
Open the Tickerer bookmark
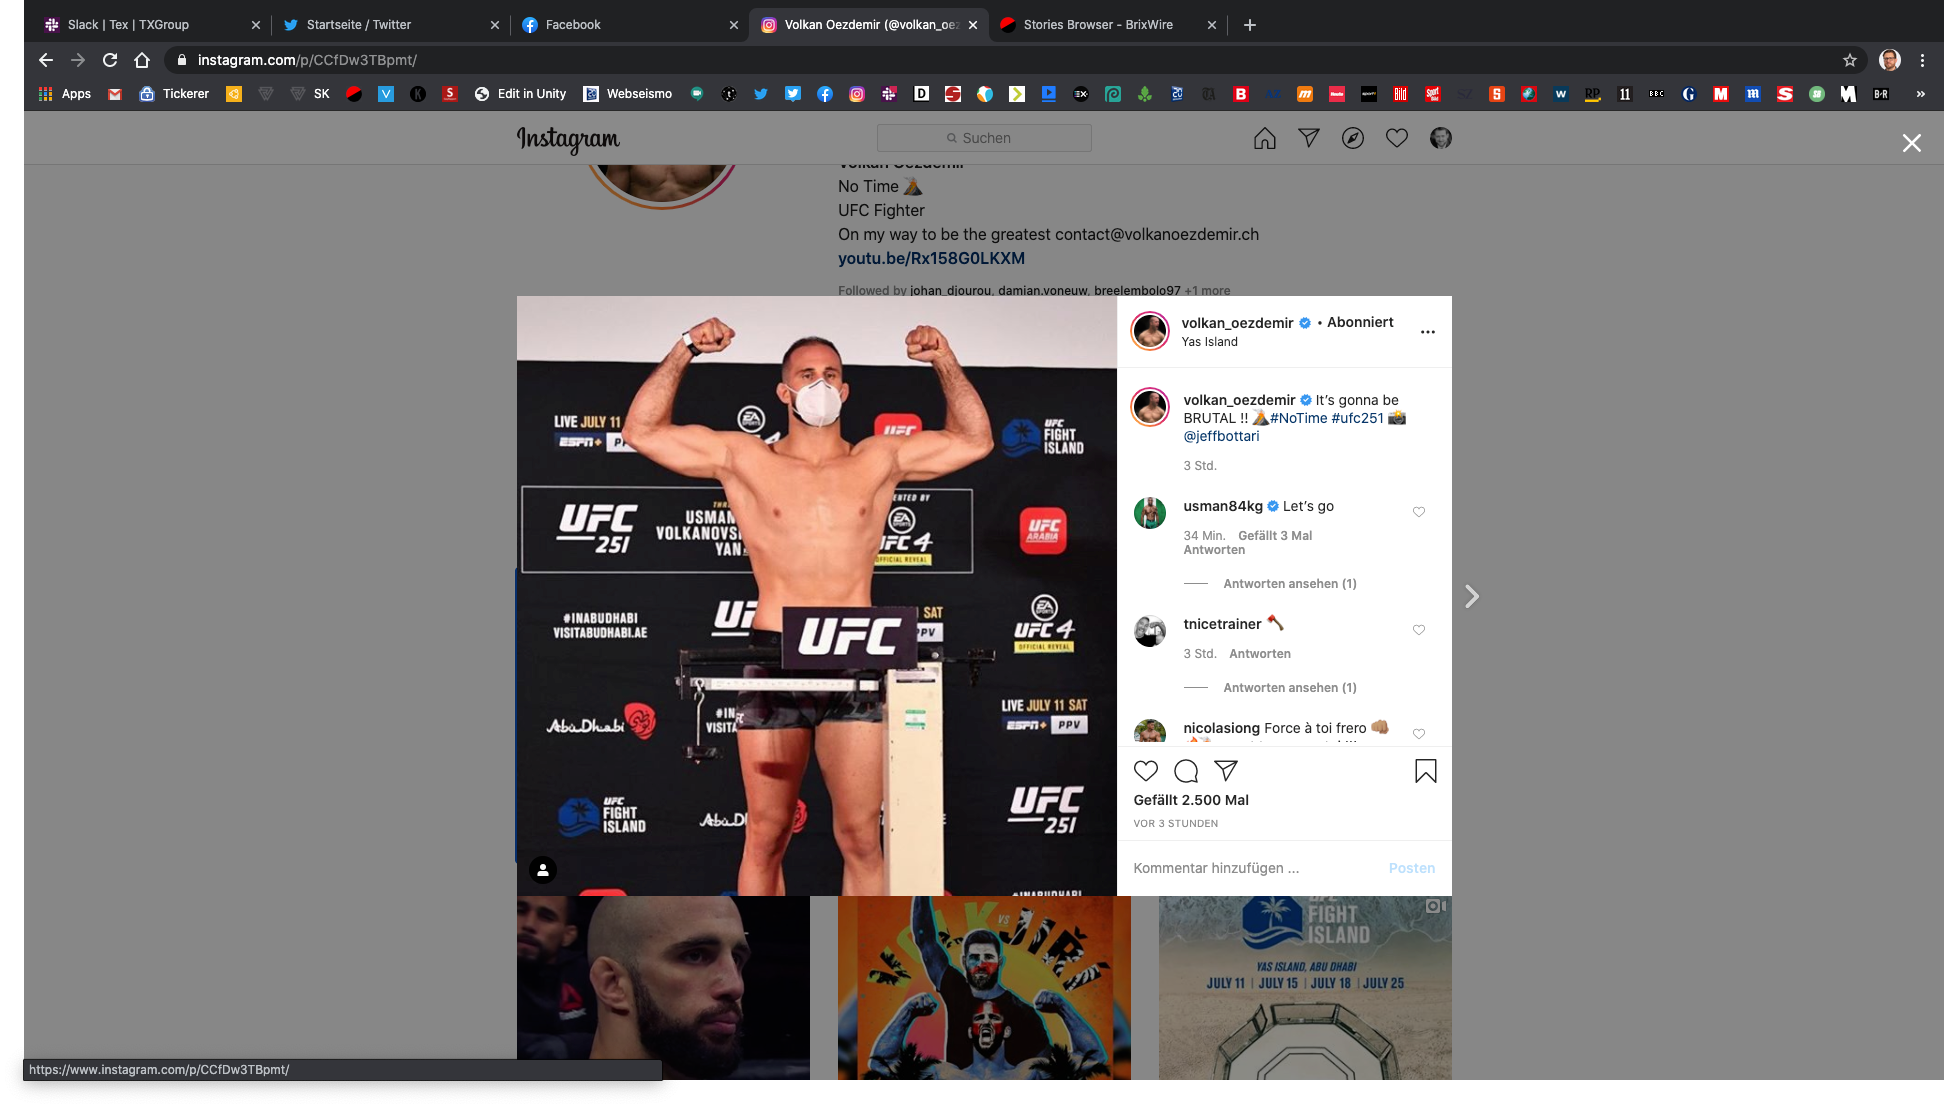pos(174,94)
